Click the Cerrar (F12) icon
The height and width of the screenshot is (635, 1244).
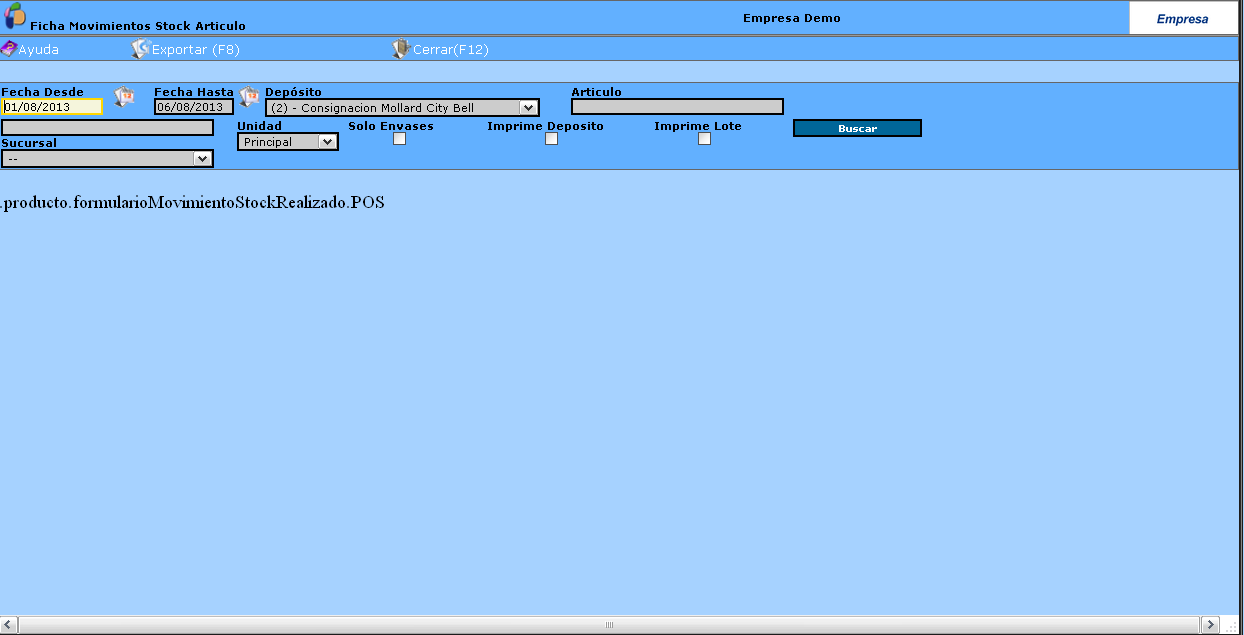pos(401,49)
